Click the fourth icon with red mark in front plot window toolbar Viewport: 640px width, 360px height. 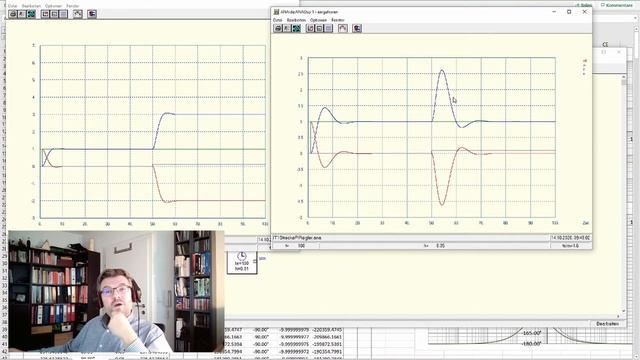coord(310,28)
